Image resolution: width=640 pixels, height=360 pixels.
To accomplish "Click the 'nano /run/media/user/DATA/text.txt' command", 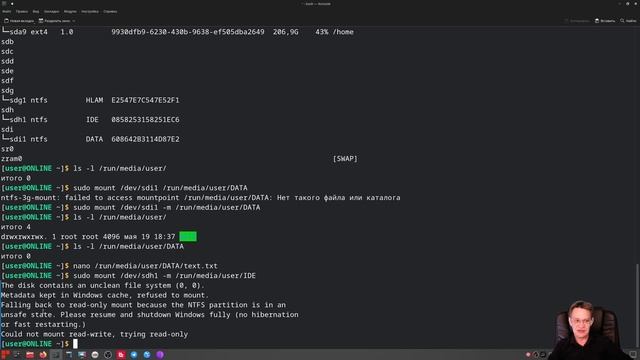I will (145, 266).
